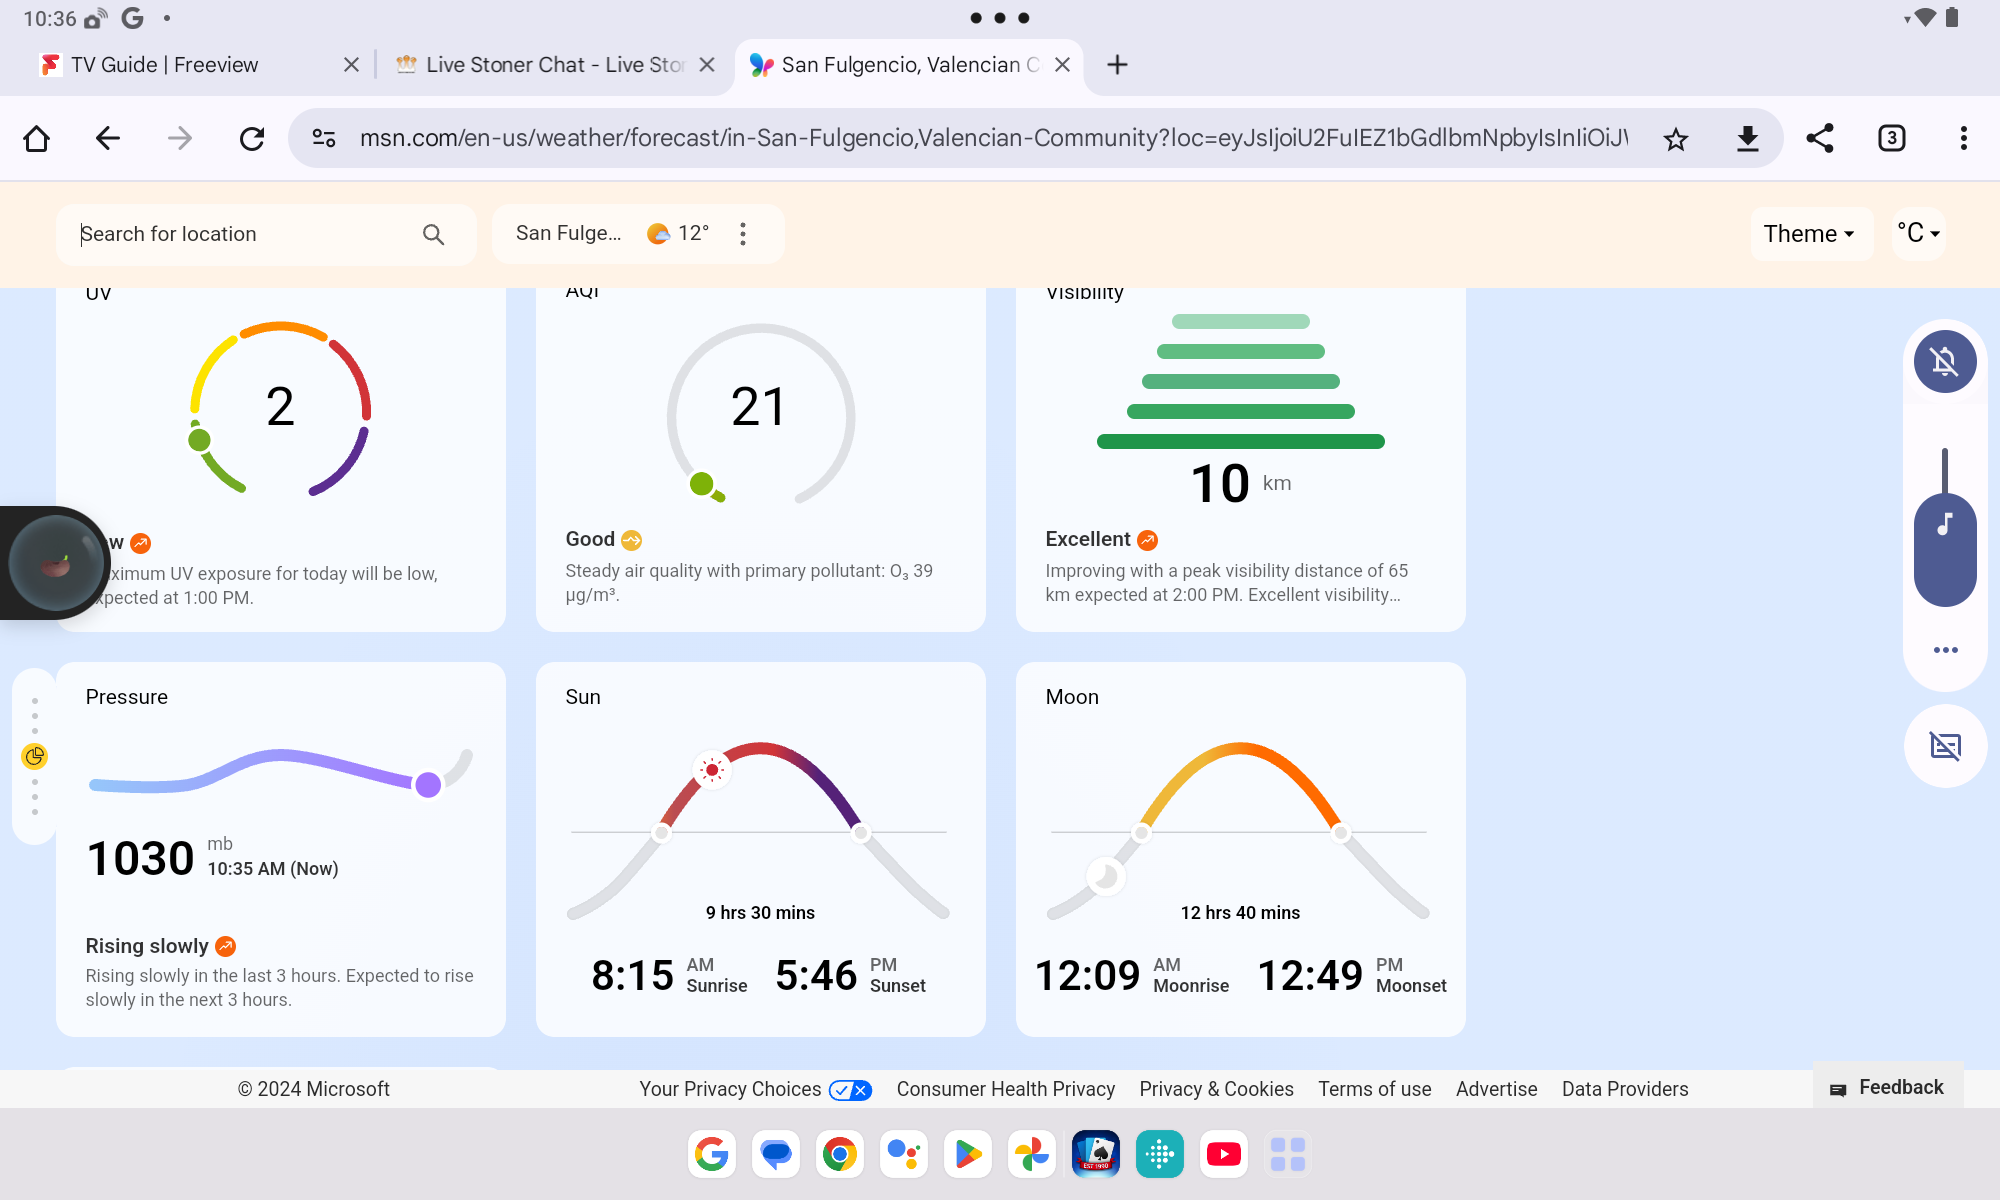The height and width of the screenshot is (1200, 2000).
Task: Open more volume options dots
Action: click(x=1946, y=650)
